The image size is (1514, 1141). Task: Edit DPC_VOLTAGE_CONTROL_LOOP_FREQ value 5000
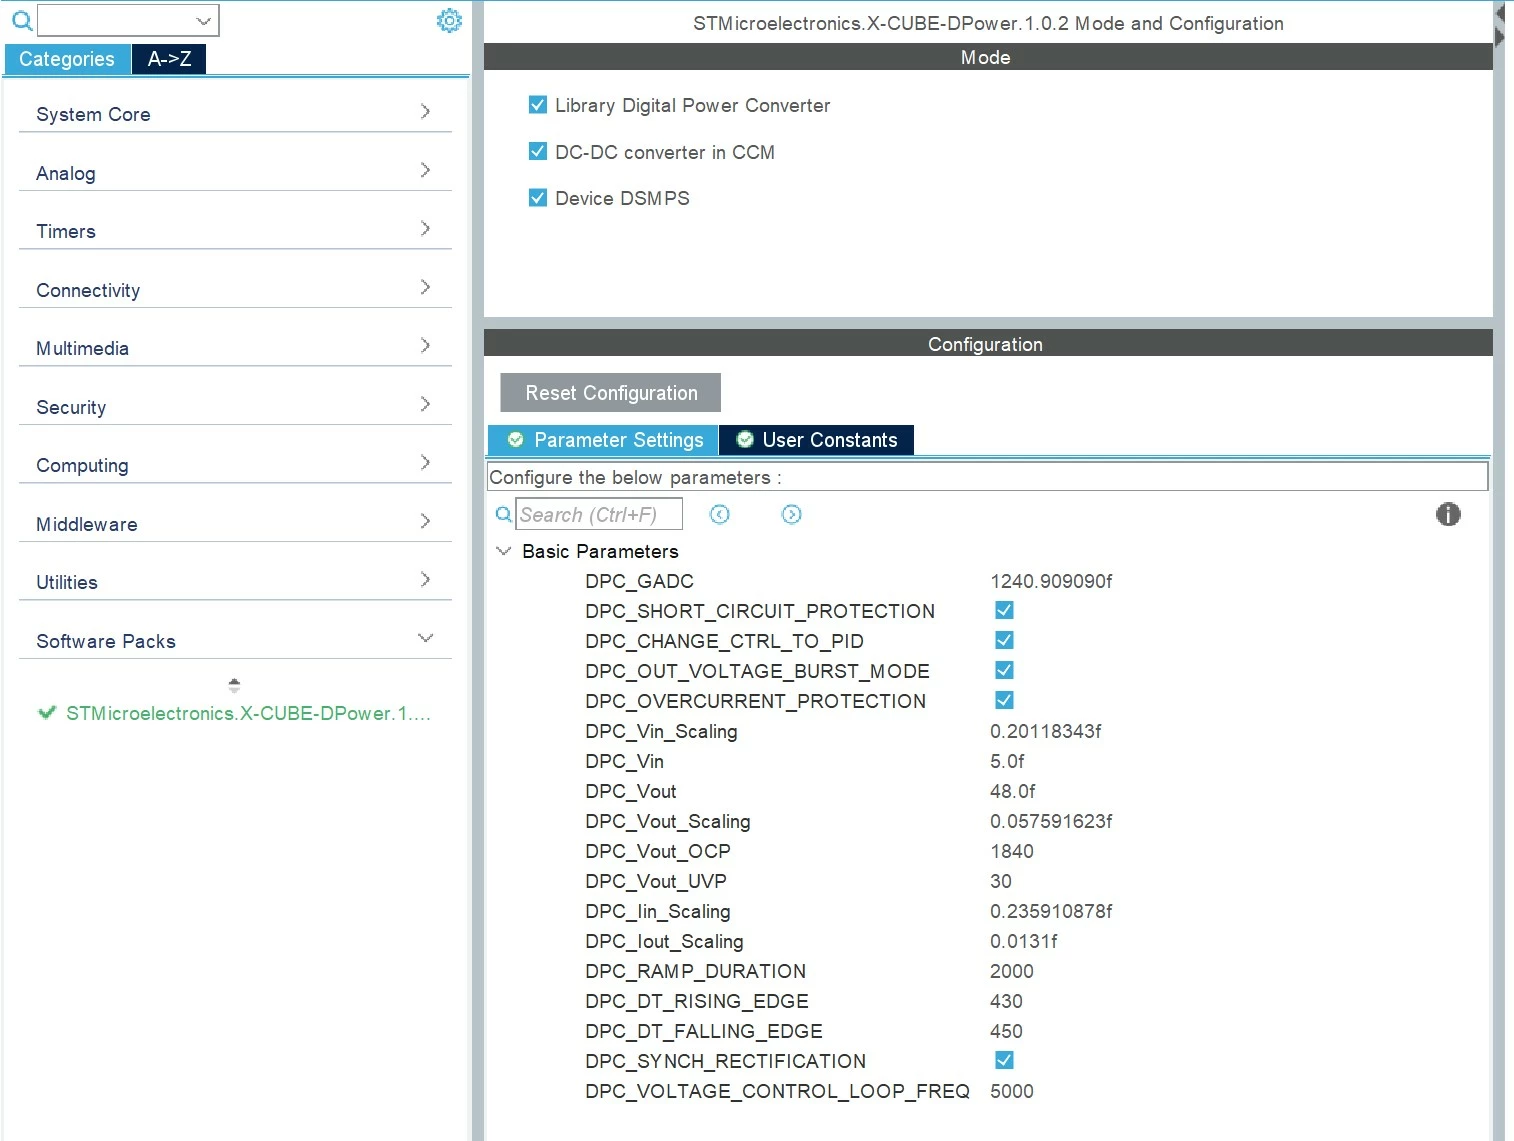click(x=1012, y=1091)
